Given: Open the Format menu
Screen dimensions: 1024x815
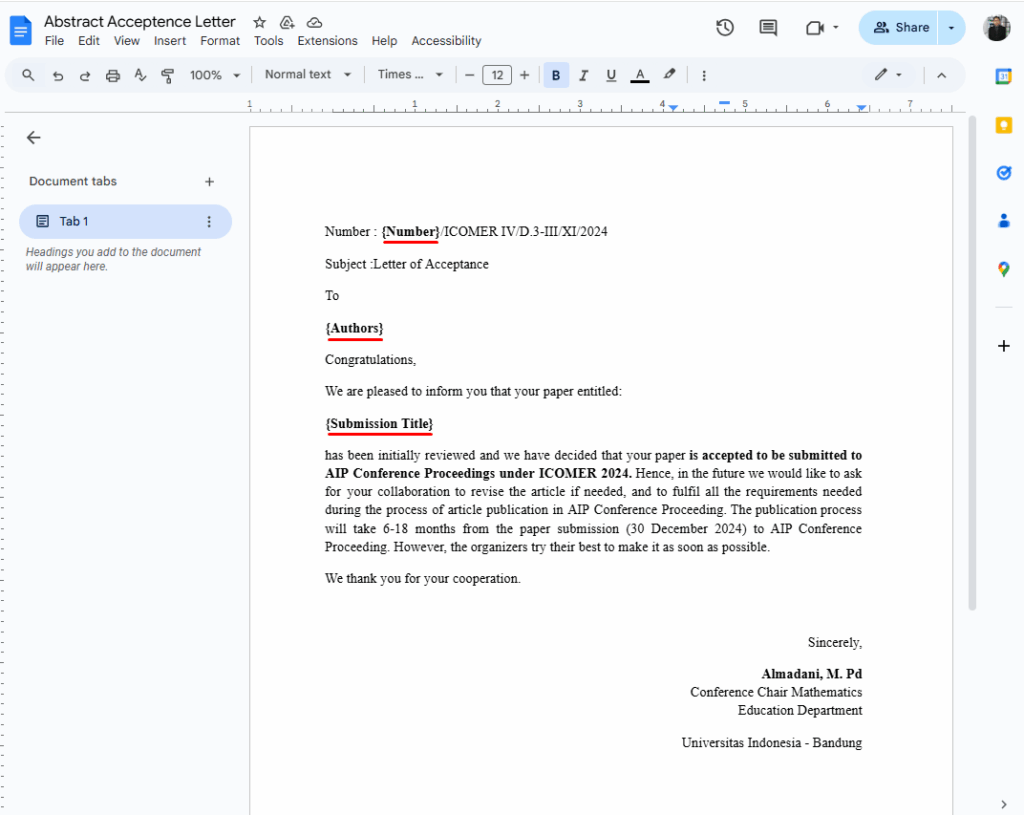Looking at the screenshot, I should point(219,40).
